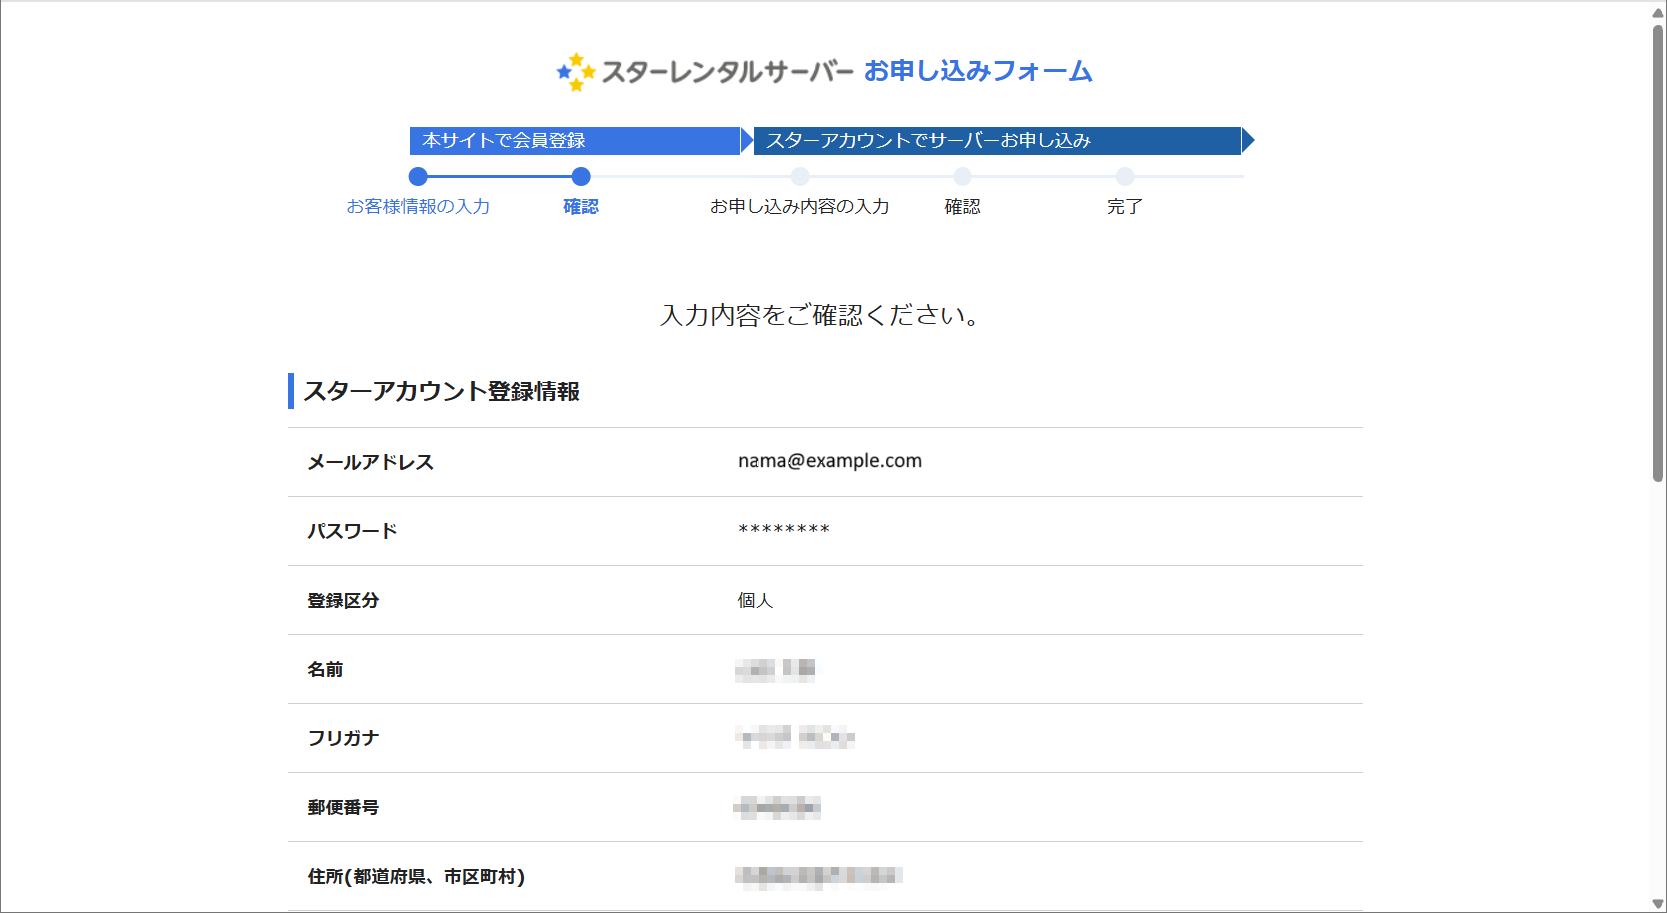
Task: Click the スターレンタルサーバー title text
Action: [727, 72]
